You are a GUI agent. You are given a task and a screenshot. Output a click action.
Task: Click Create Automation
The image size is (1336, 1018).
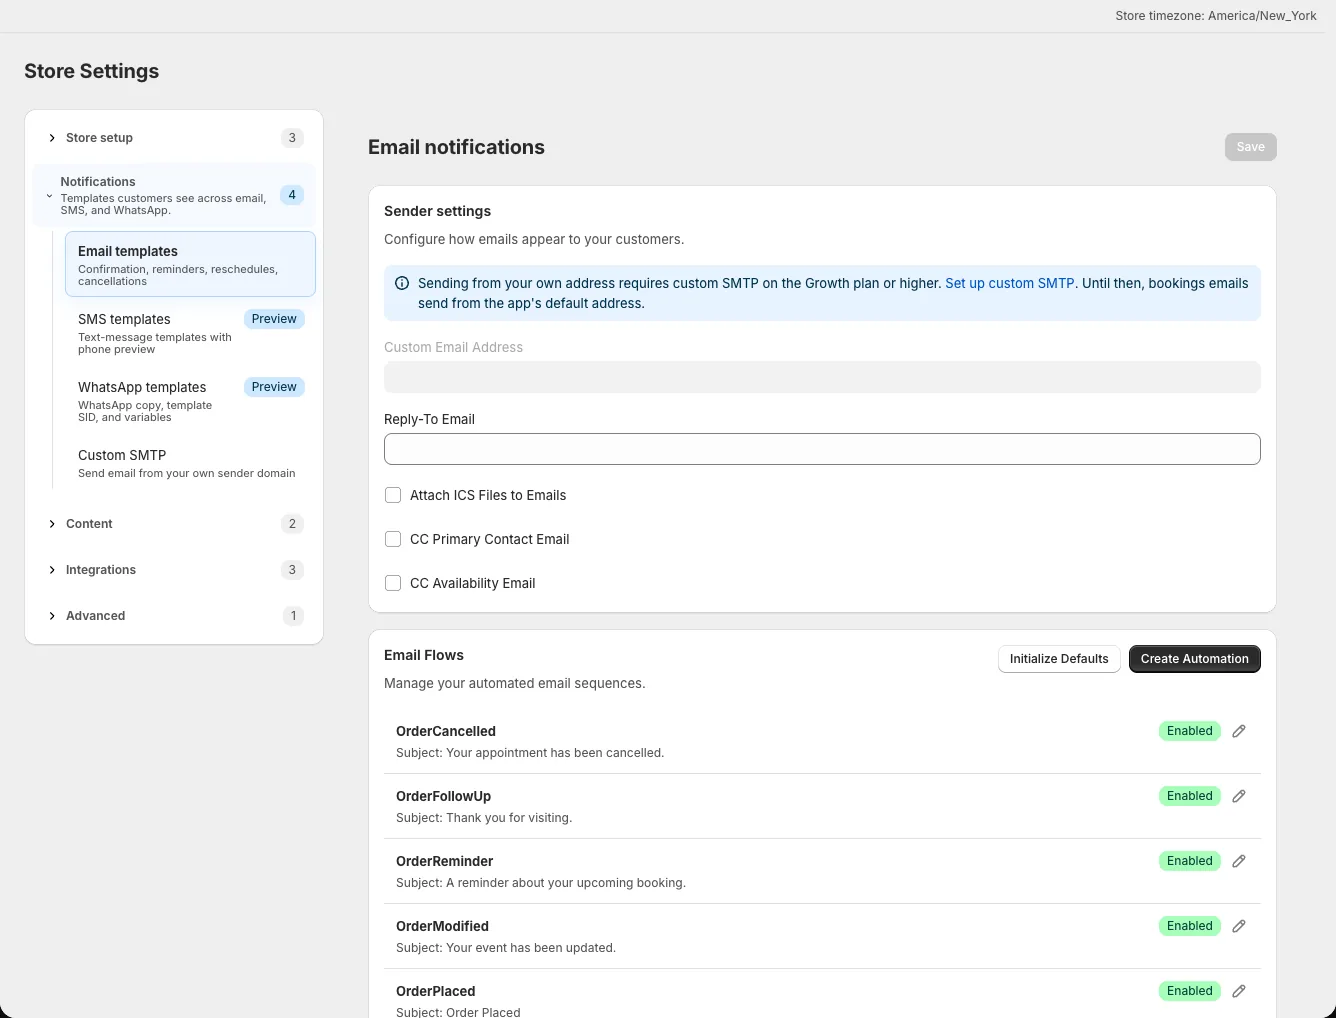click(1195, 659)
